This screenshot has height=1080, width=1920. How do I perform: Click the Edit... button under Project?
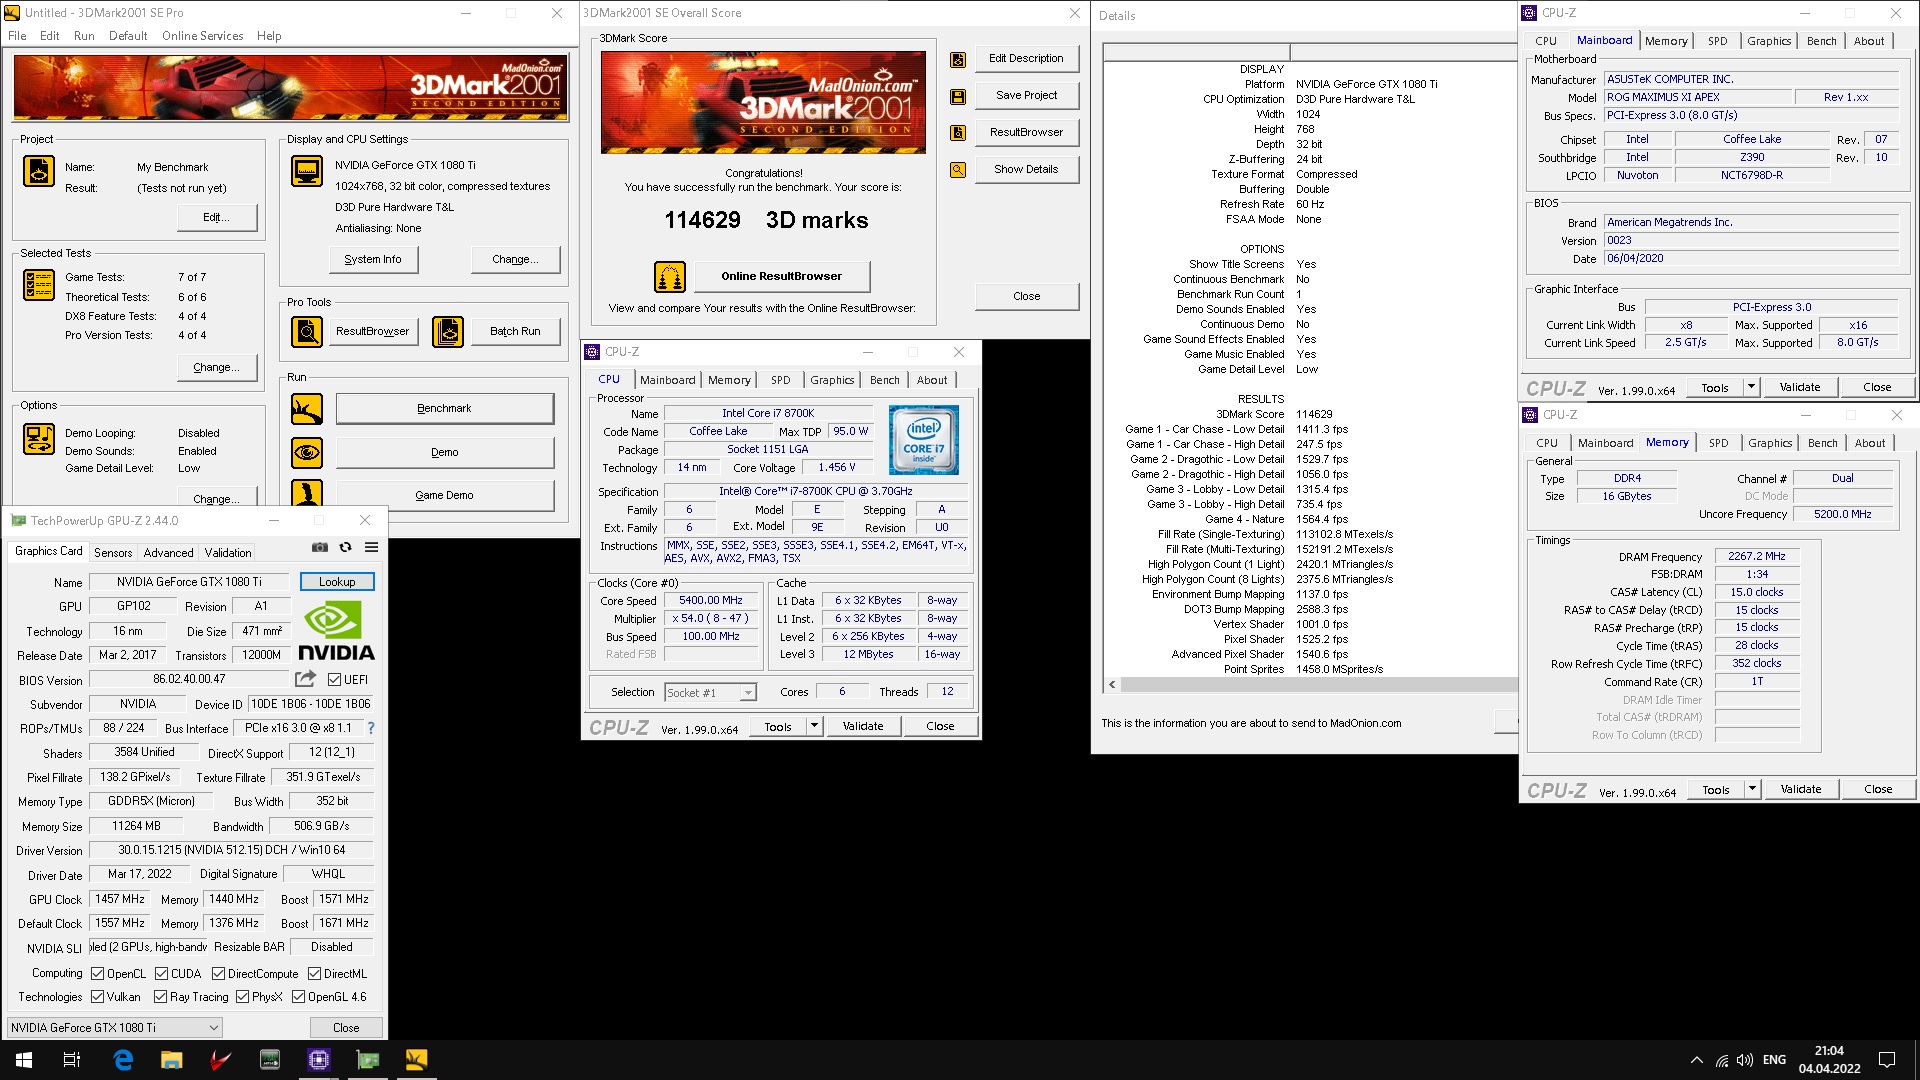tap(217, 217)
